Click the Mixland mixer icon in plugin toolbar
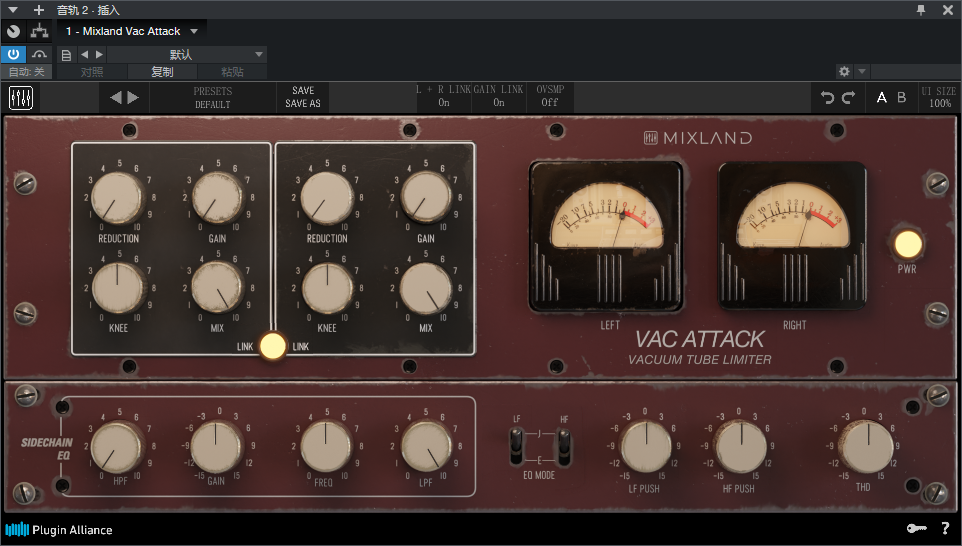This screenshot has width=962, height=546. tap(20, 97)
